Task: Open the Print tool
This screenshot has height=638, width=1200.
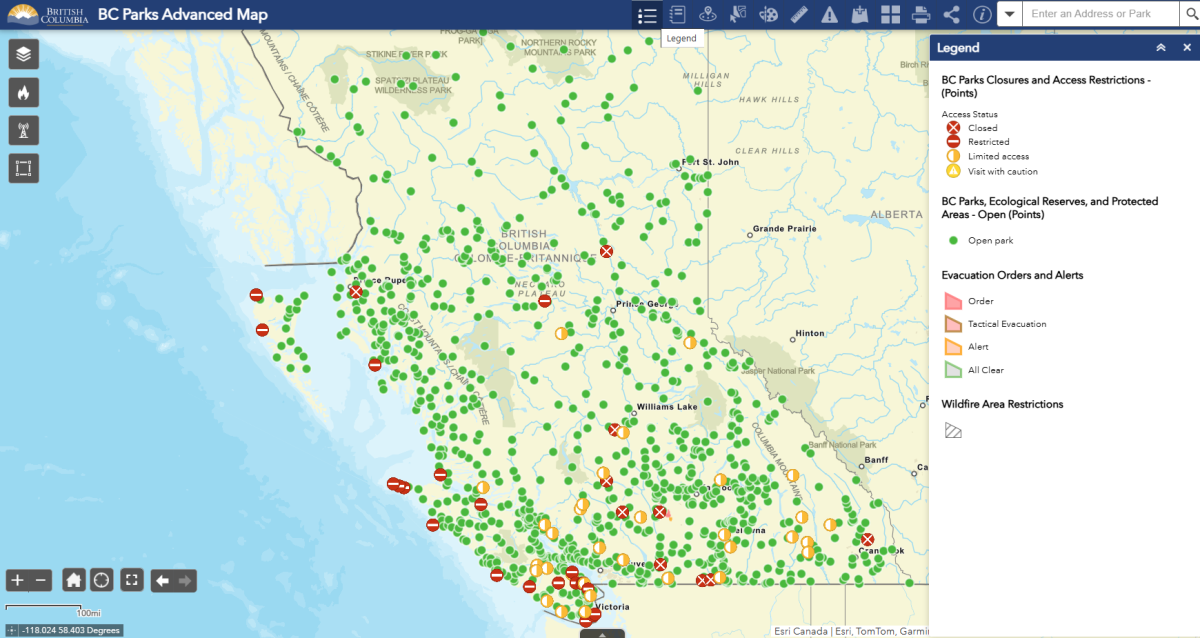Action: [919, 14]
